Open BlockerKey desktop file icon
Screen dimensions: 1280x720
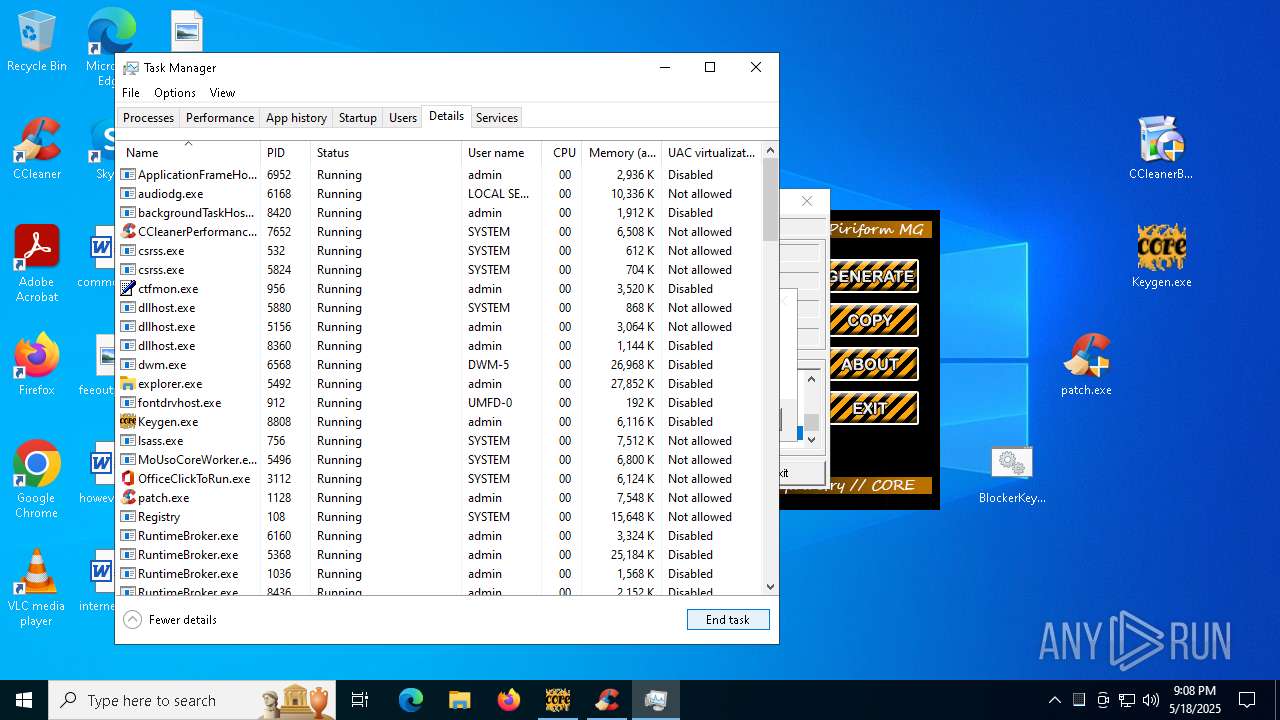pyautogui.click(x=1012, y=474)
